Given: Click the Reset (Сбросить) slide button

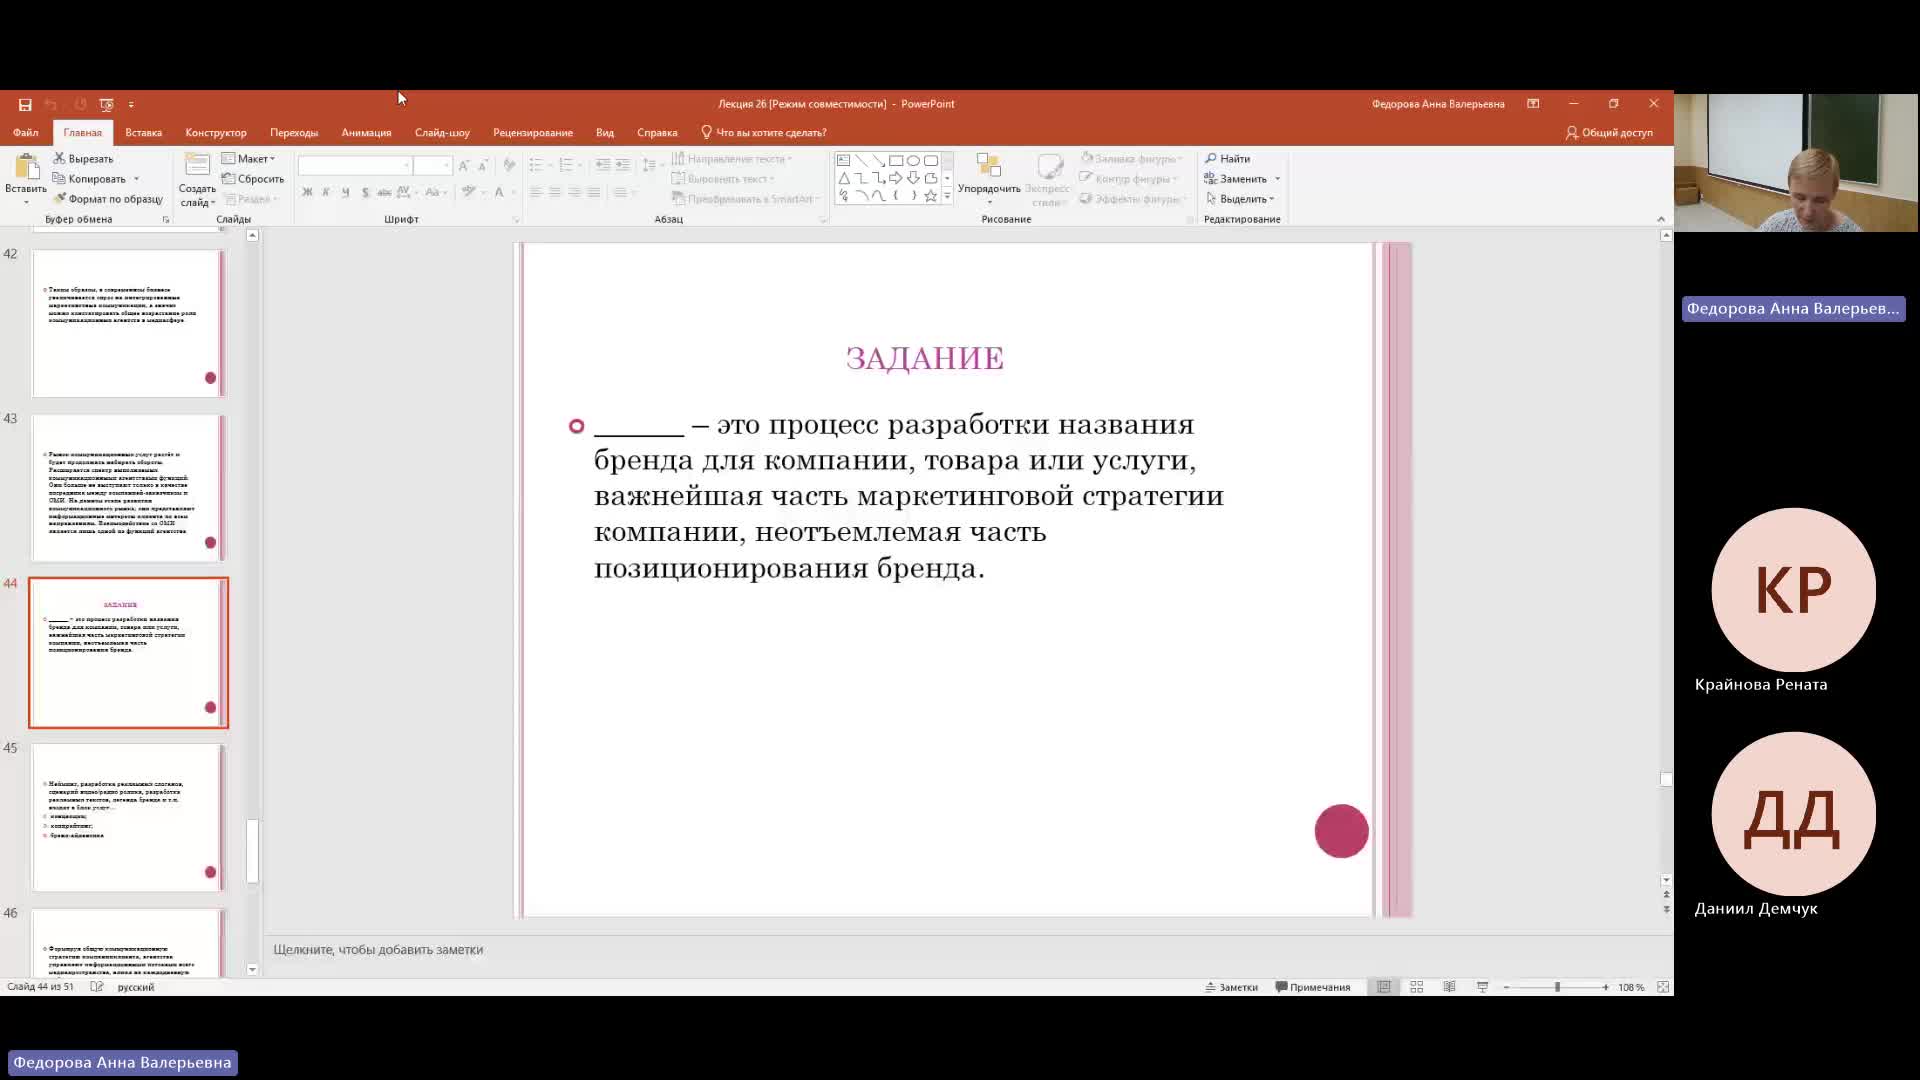Looking at the screenshot, I should coord(253,179).
